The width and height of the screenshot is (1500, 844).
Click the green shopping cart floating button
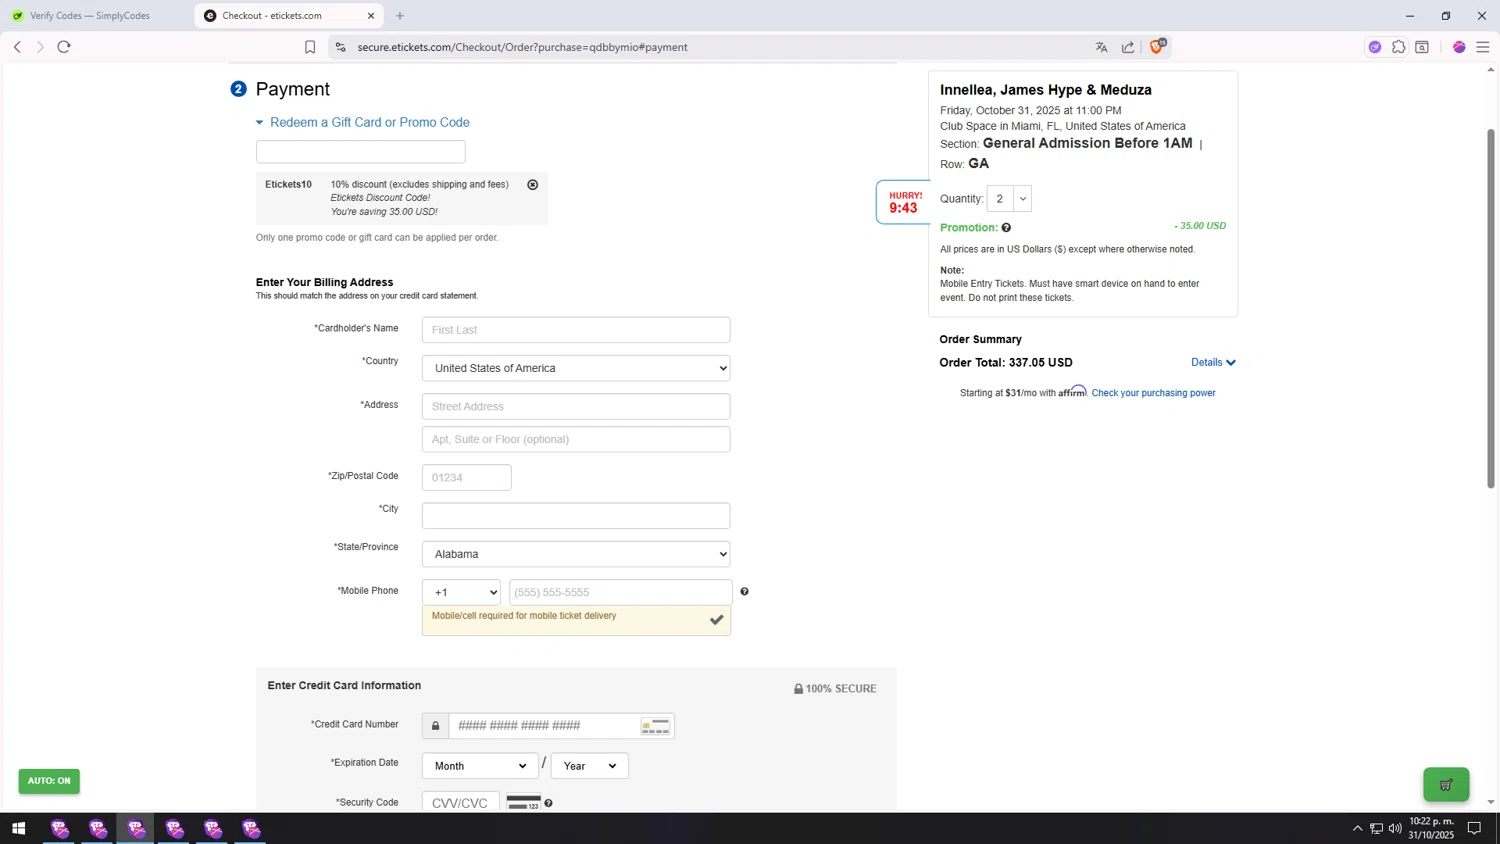tap(1446, 785)
